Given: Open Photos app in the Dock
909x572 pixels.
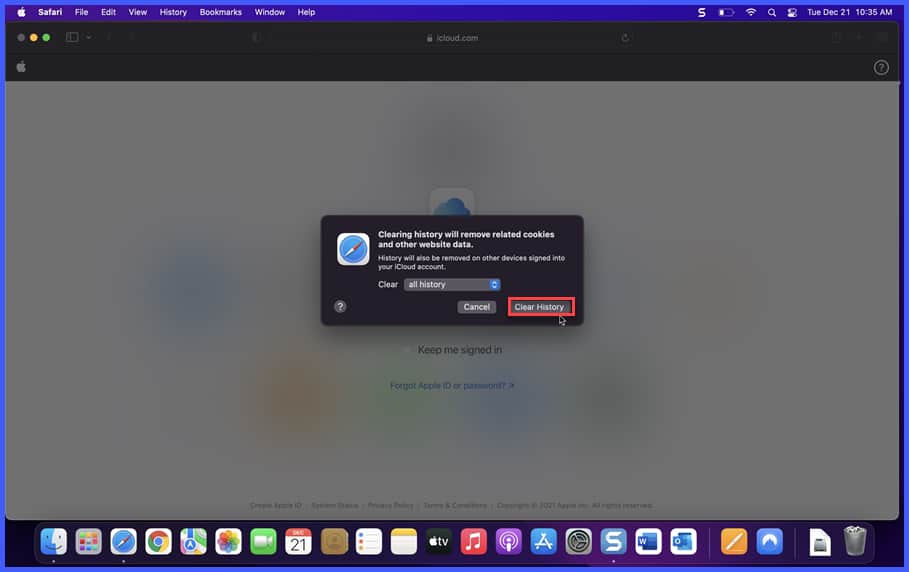Looking at the screenshot, I should pos(228,541).
